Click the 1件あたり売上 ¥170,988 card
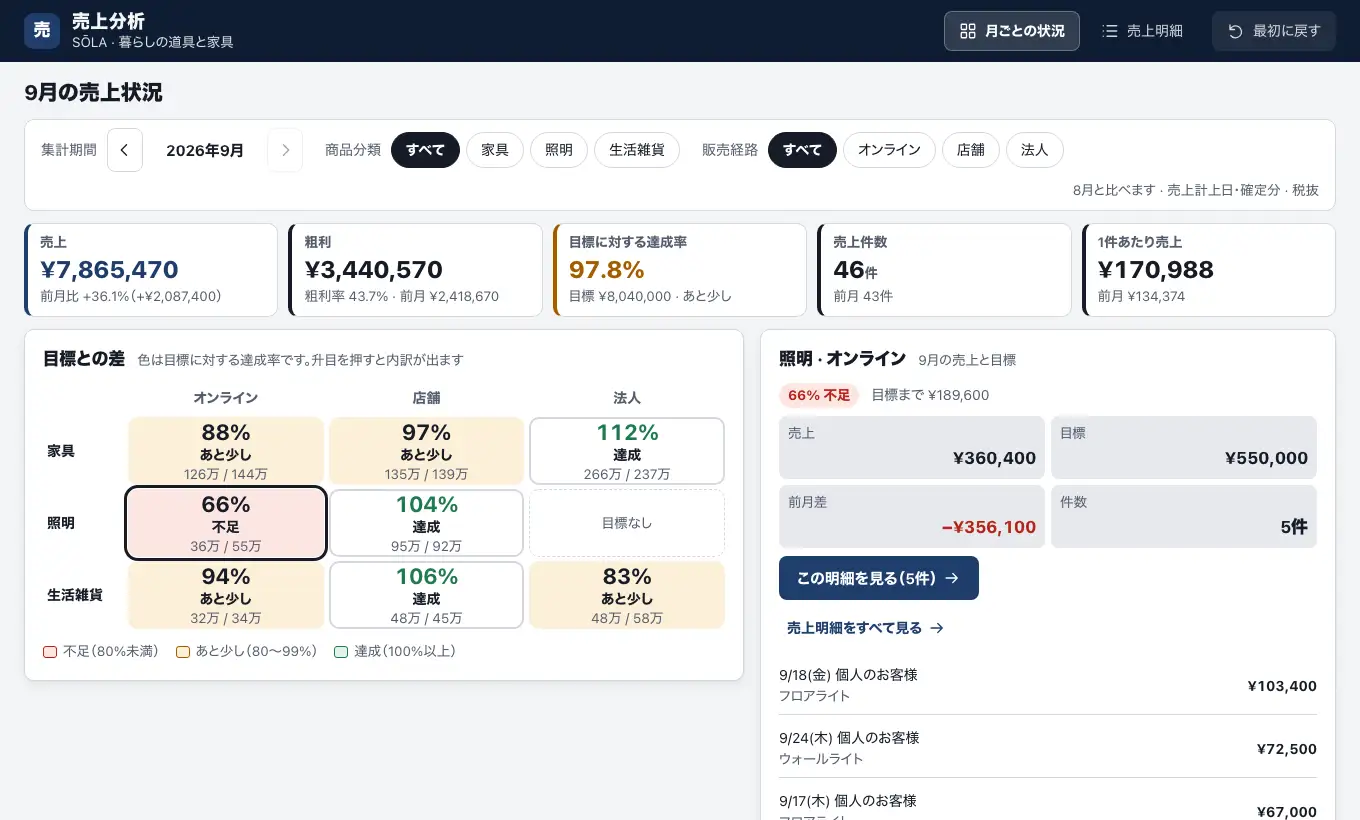This screenshot has width=1360, height=820. pyautogui.click(x=1209, y=270)
